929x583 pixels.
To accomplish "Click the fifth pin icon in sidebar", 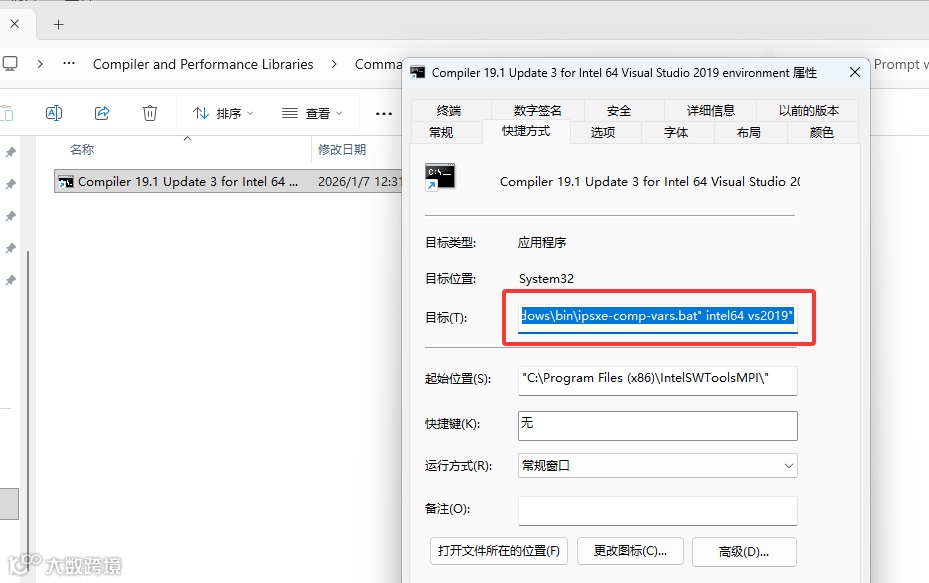I will click(11, 281).
